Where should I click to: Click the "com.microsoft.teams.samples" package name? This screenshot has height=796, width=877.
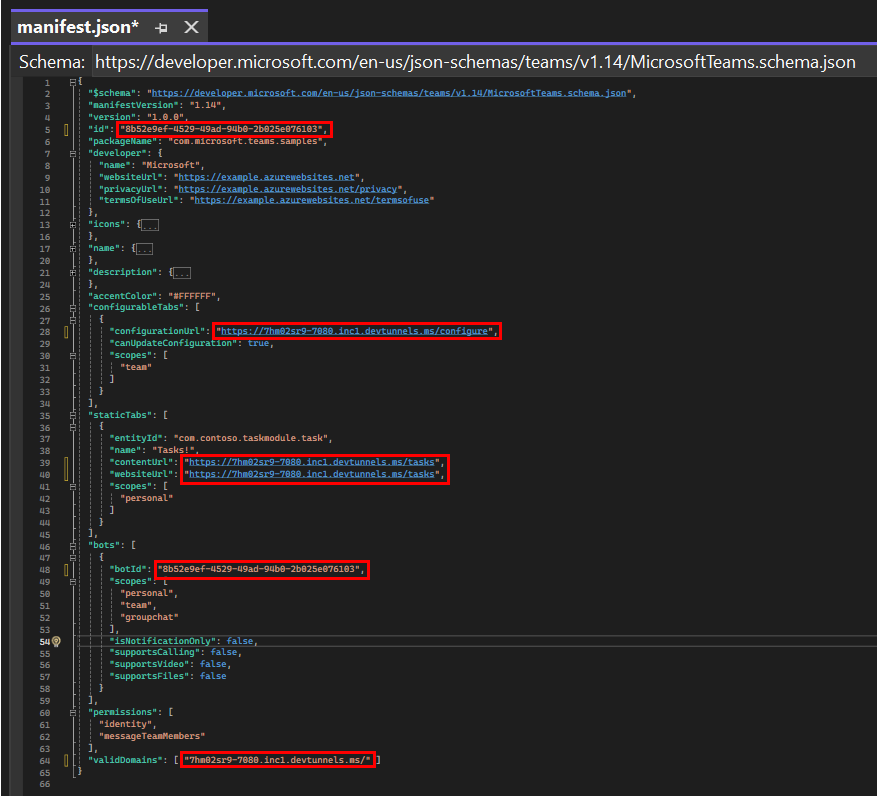click(x=246, y=141)
